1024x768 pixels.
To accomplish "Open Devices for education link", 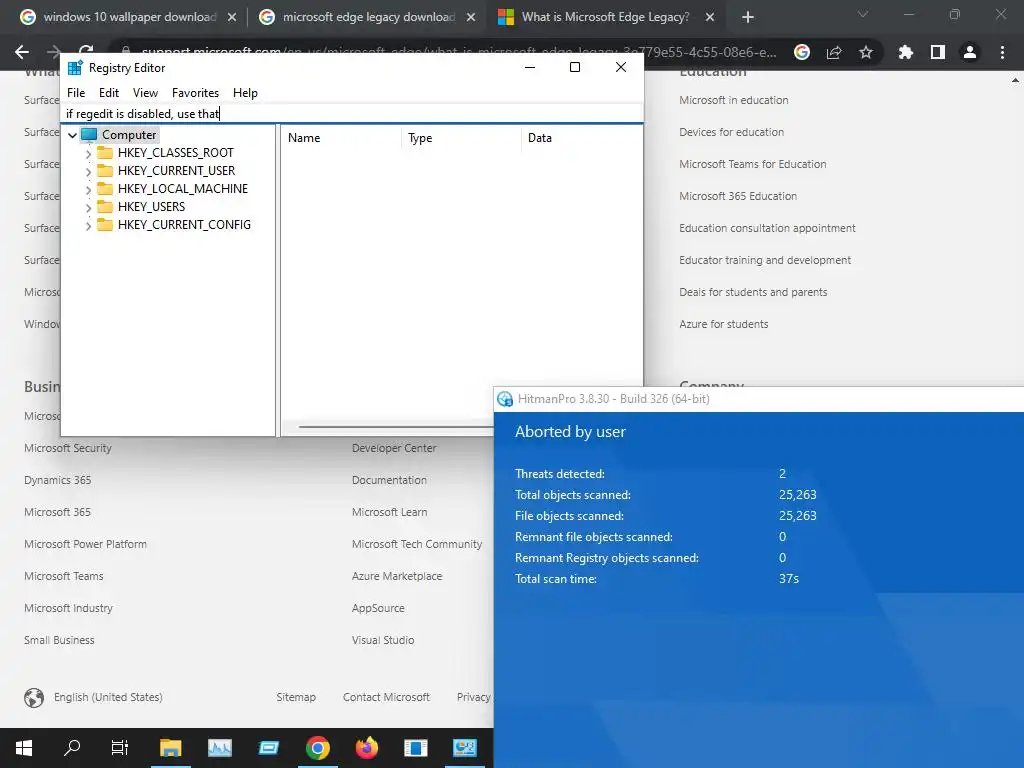I will 731,132.
